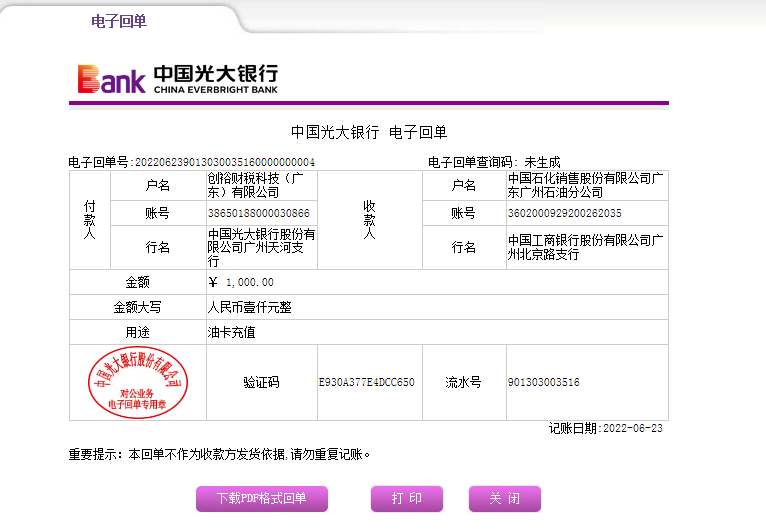Click verification code E930A377E4DCC650
The height and width of the screenshot is (530, 766).
366,383
